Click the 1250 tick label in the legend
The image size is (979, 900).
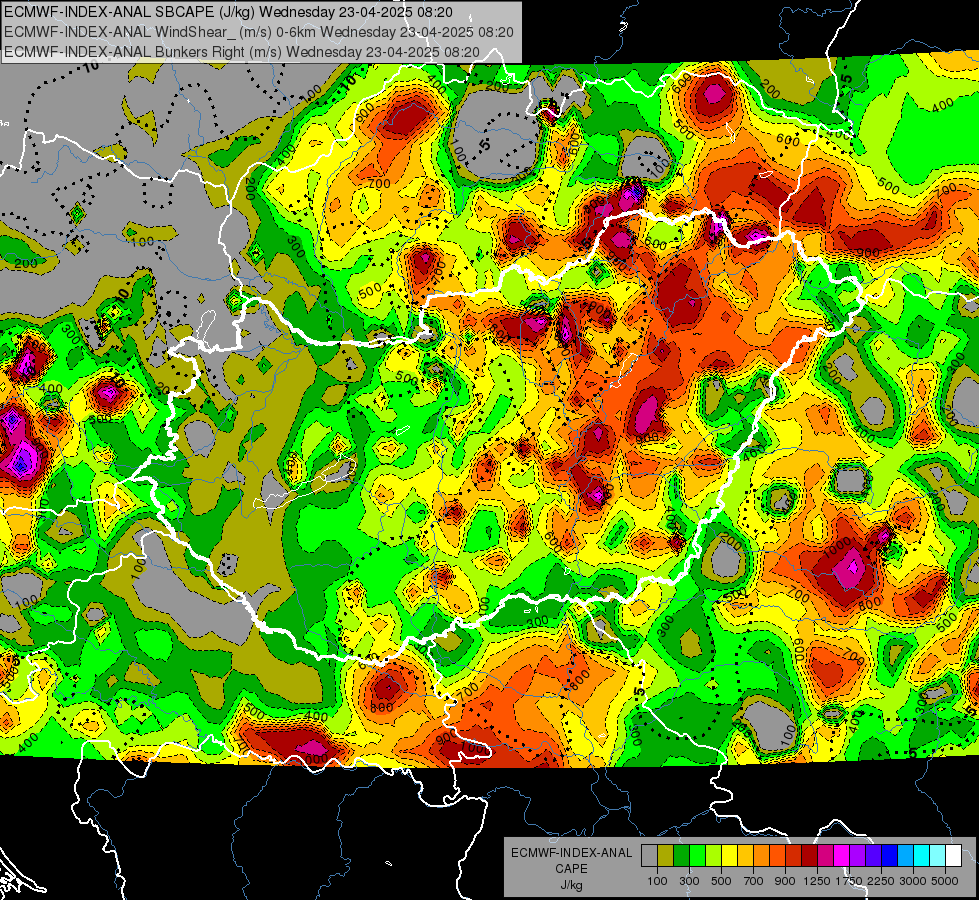(817, 881)
